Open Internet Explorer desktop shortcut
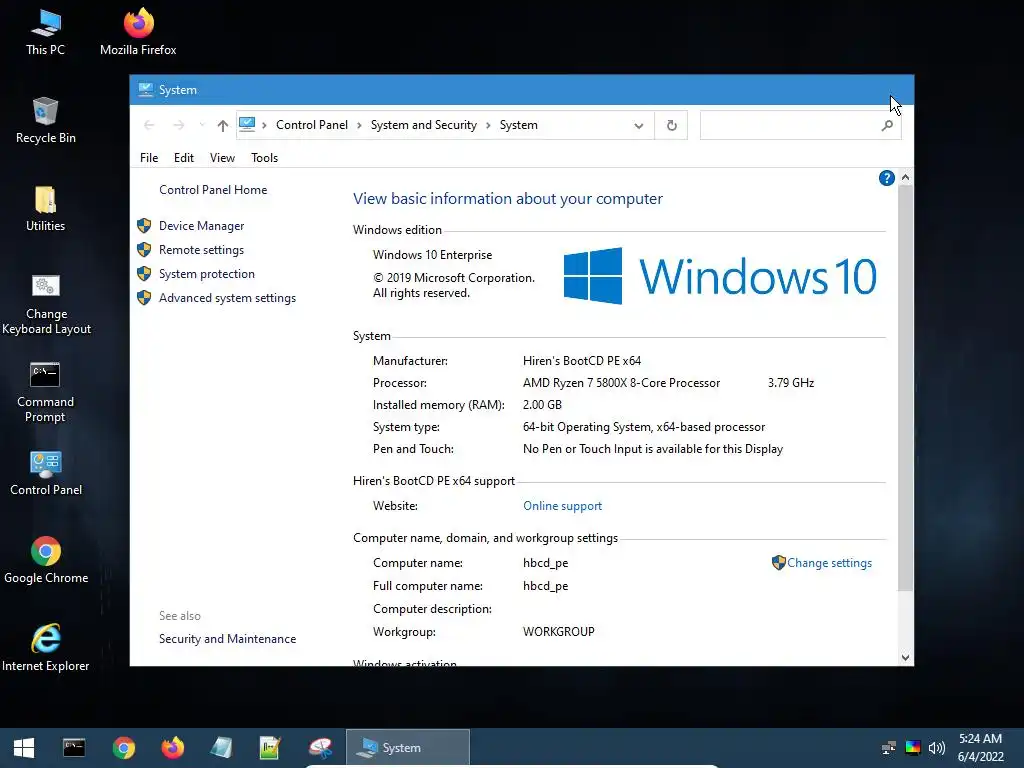Screen dimensions: 1024x768 [46, 648]
